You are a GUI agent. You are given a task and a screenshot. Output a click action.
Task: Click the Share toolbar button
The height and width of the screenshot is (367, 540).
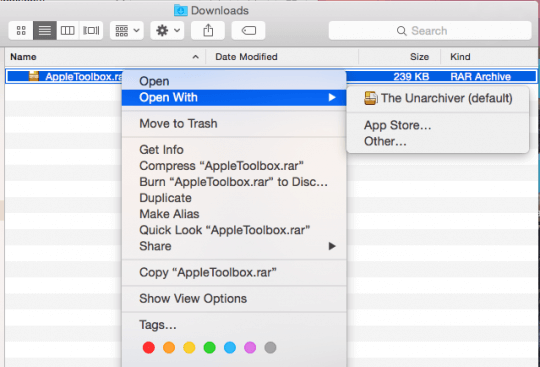(x=208, y=31)
